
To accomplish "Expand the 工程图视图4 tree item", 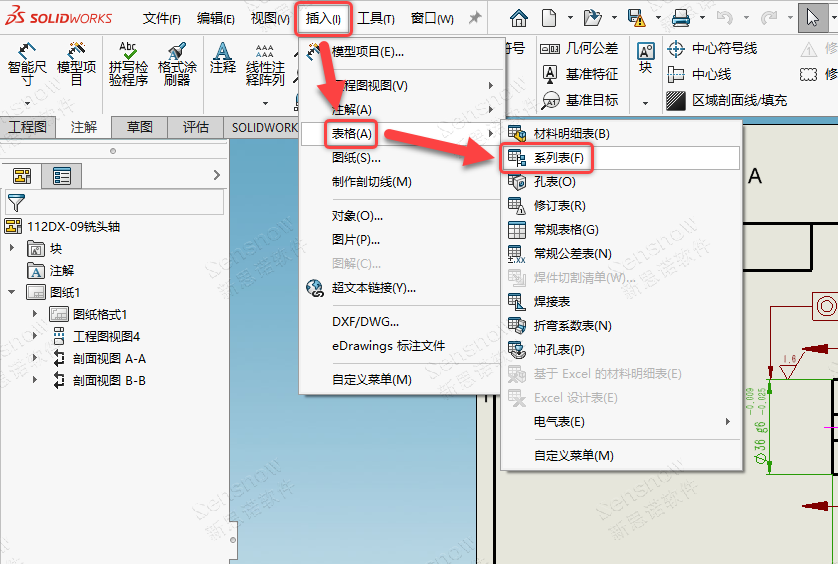I will (x=35, y=336).
